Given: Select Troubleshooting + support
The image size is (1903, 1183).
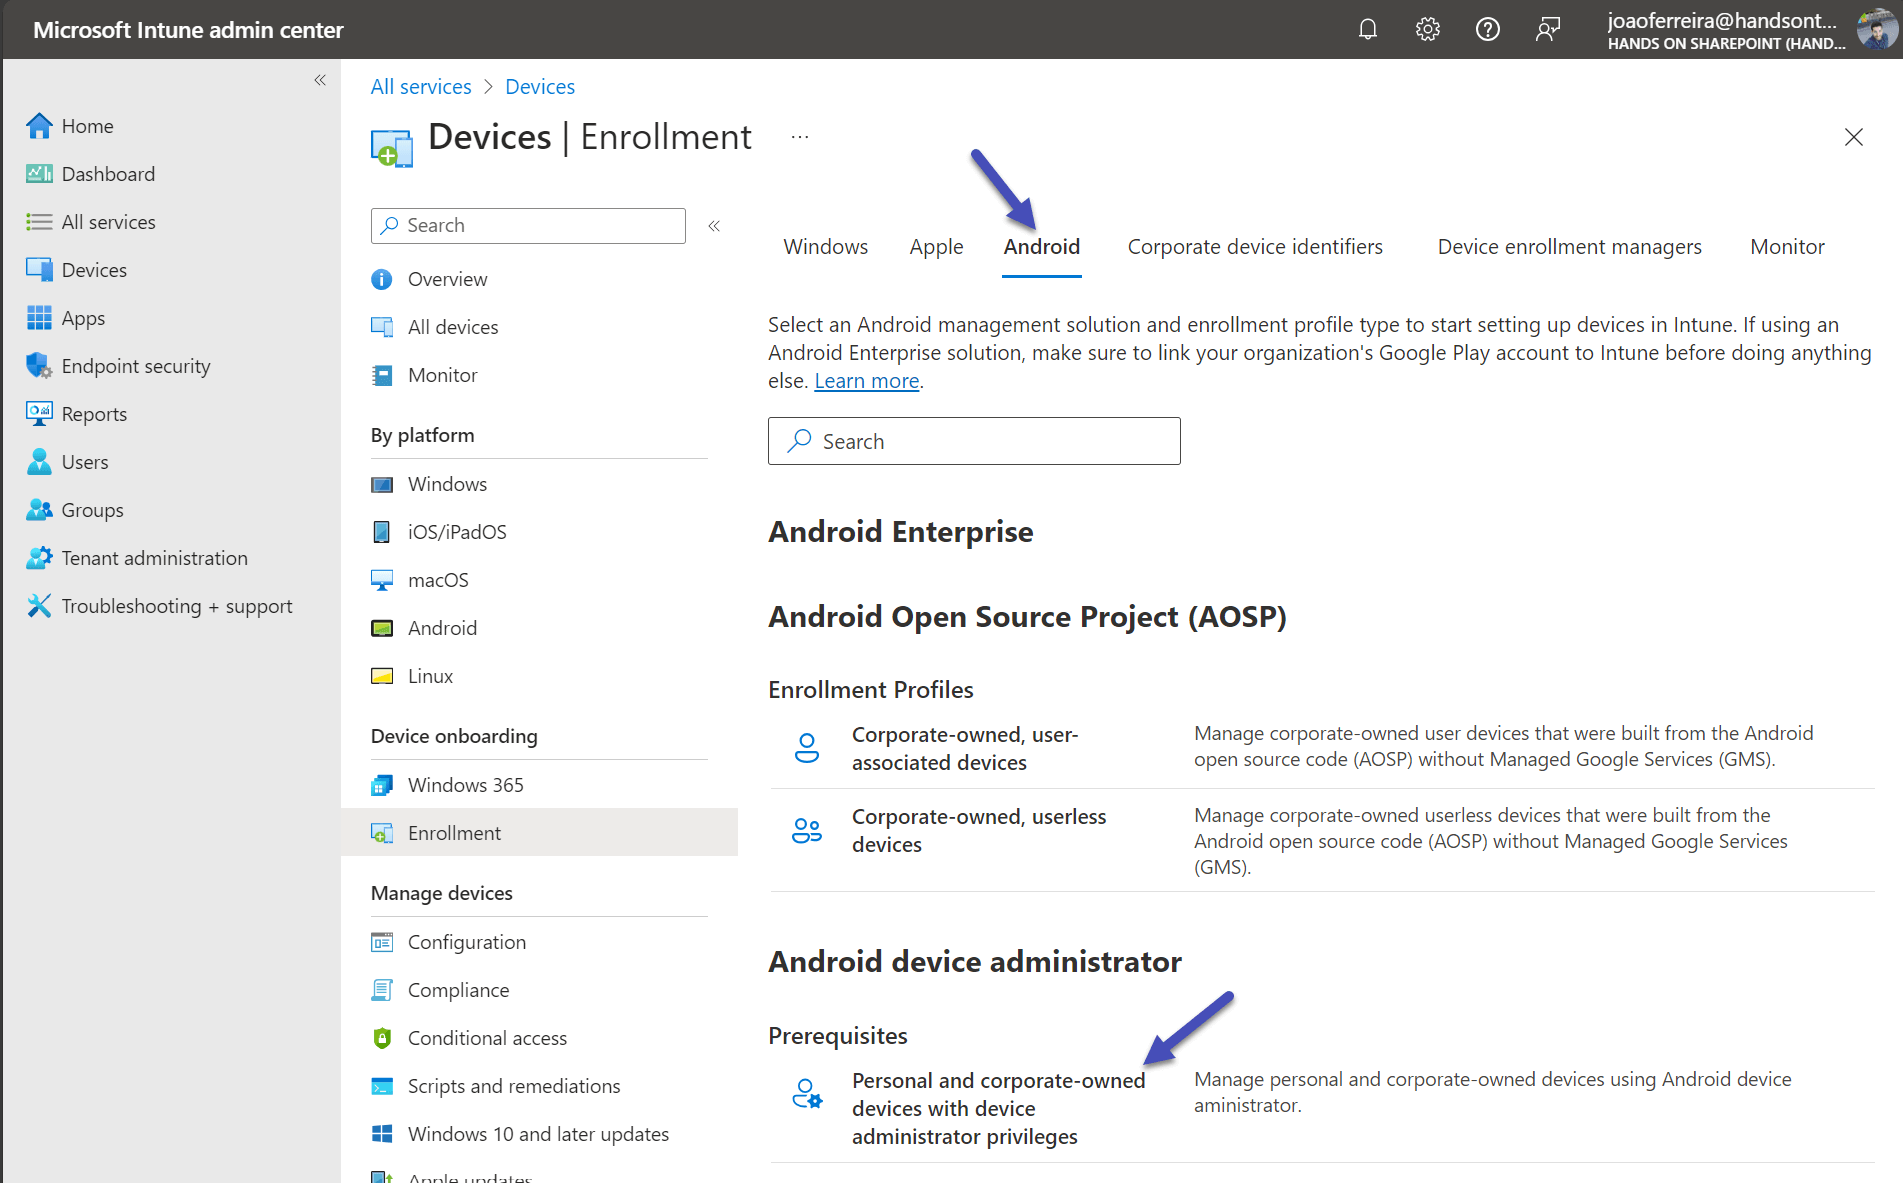Looking at the screenshot, I should (176, 605).
